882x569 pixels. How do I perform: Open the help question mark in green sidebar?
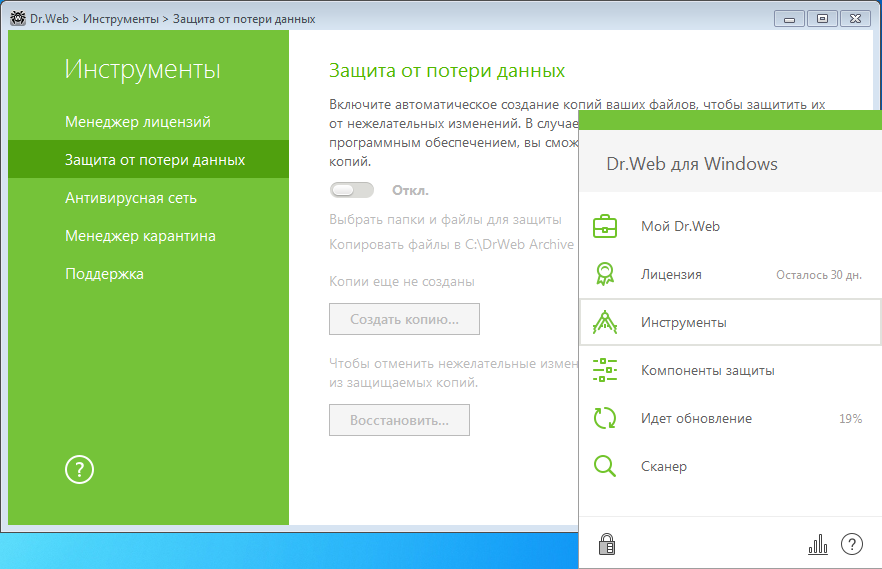pyautogui.click(x=79, y=469)
